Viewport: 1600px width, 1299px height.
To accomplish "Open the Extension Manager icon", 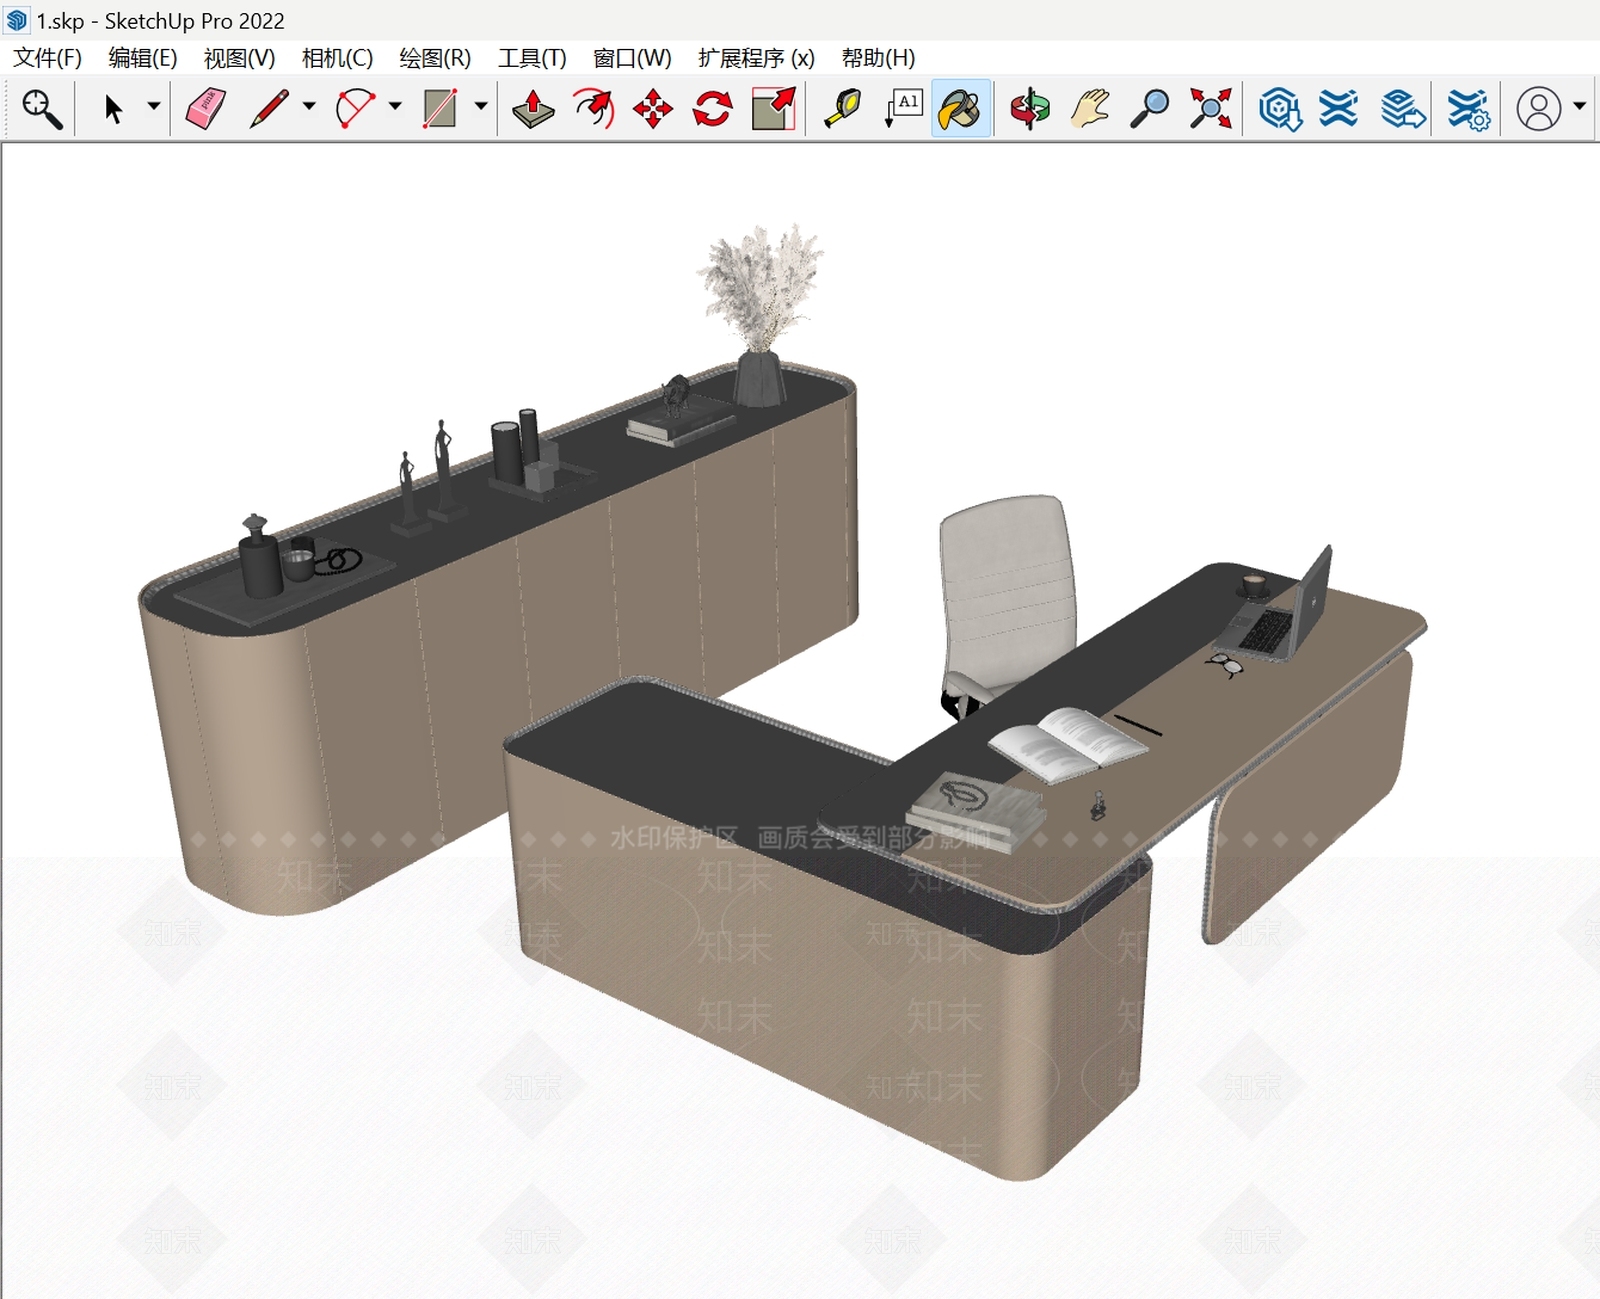I will pyautogui.click(x=1468, y=108).
